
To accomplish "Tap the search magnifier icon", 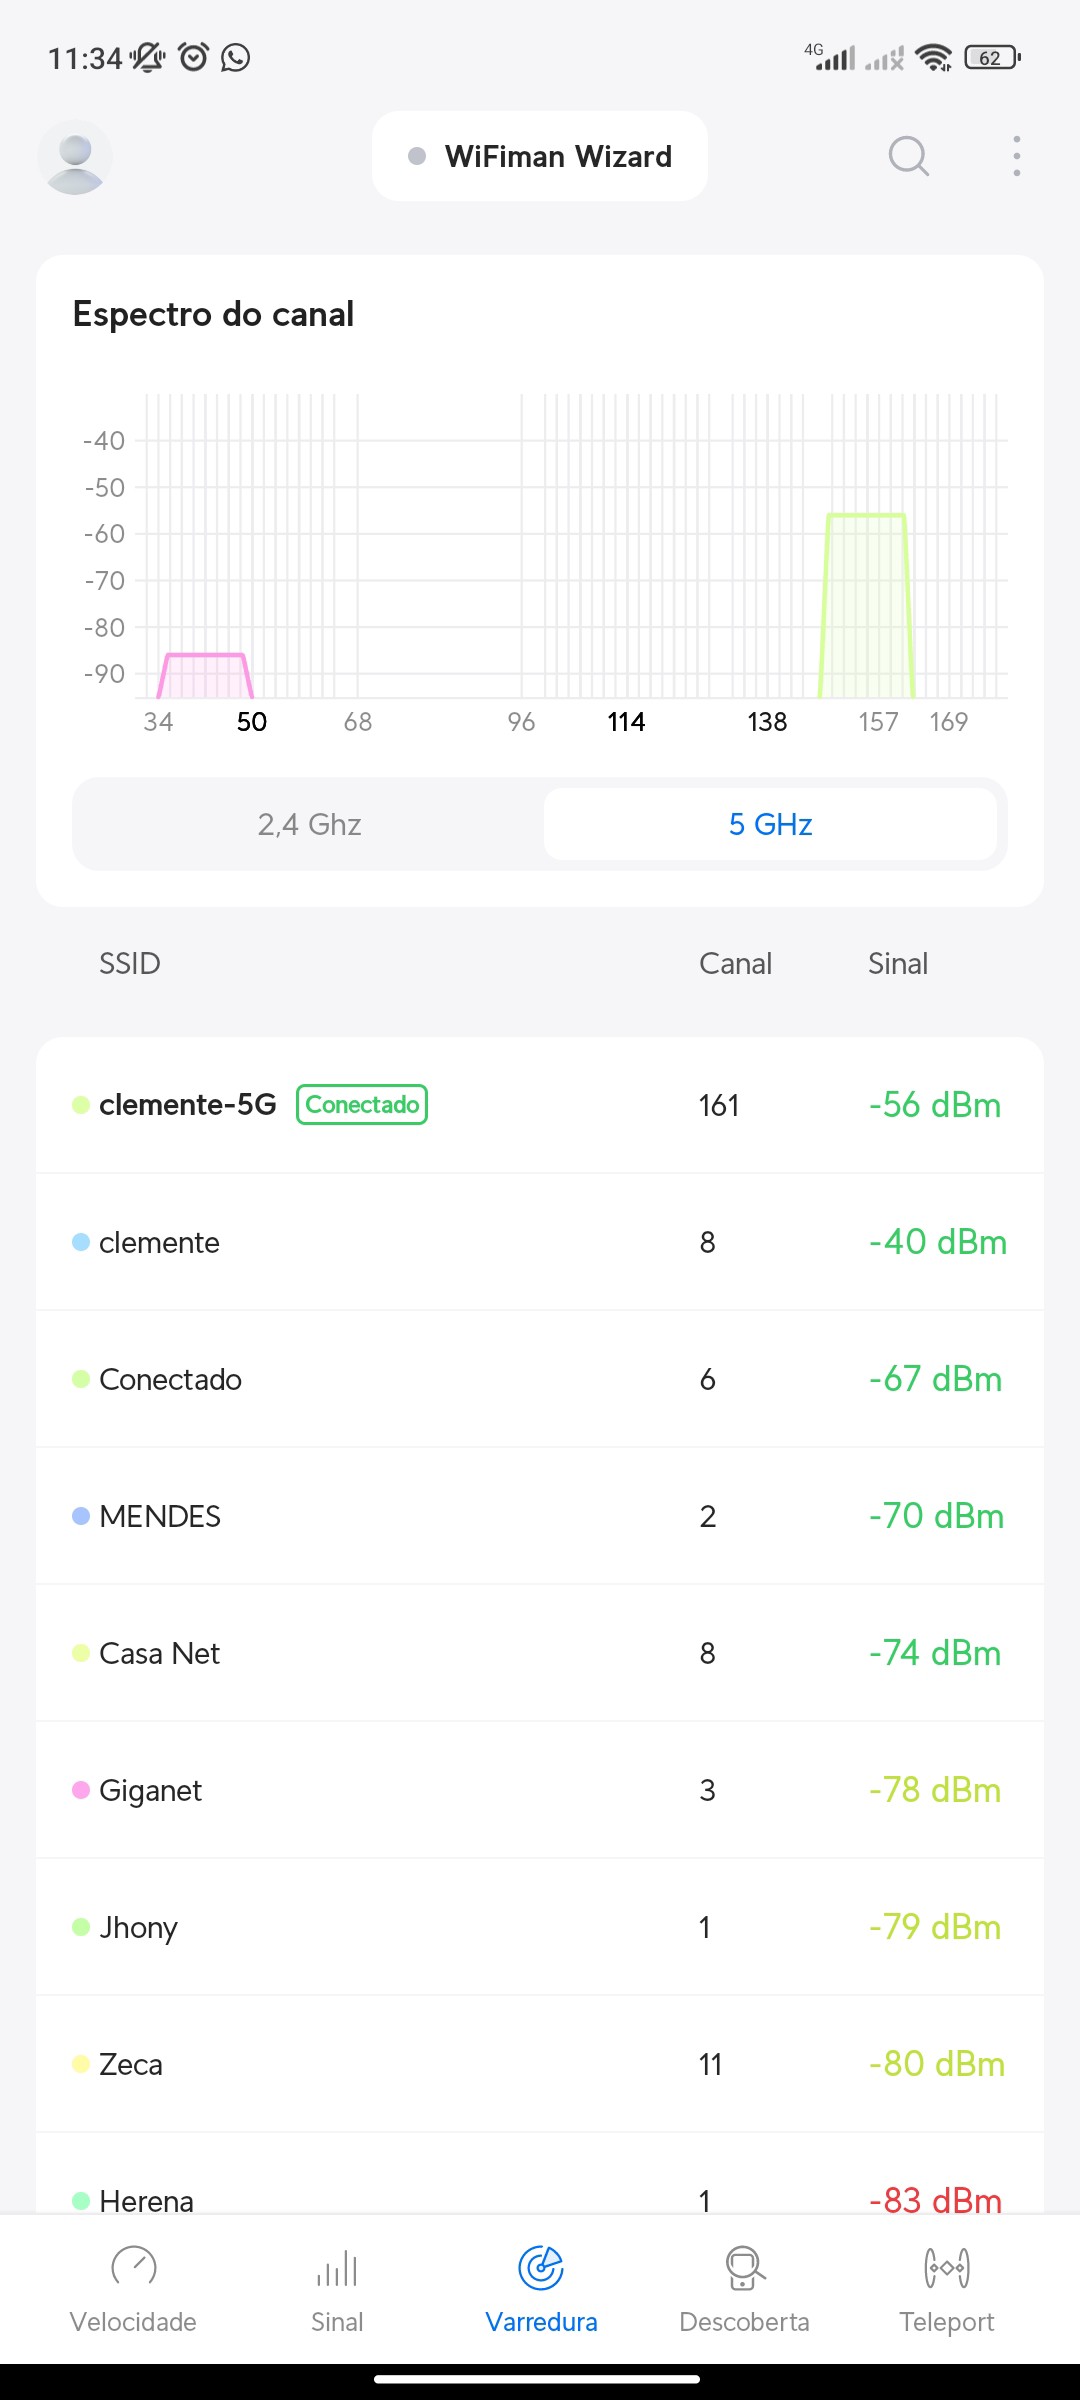I will 908,156.
